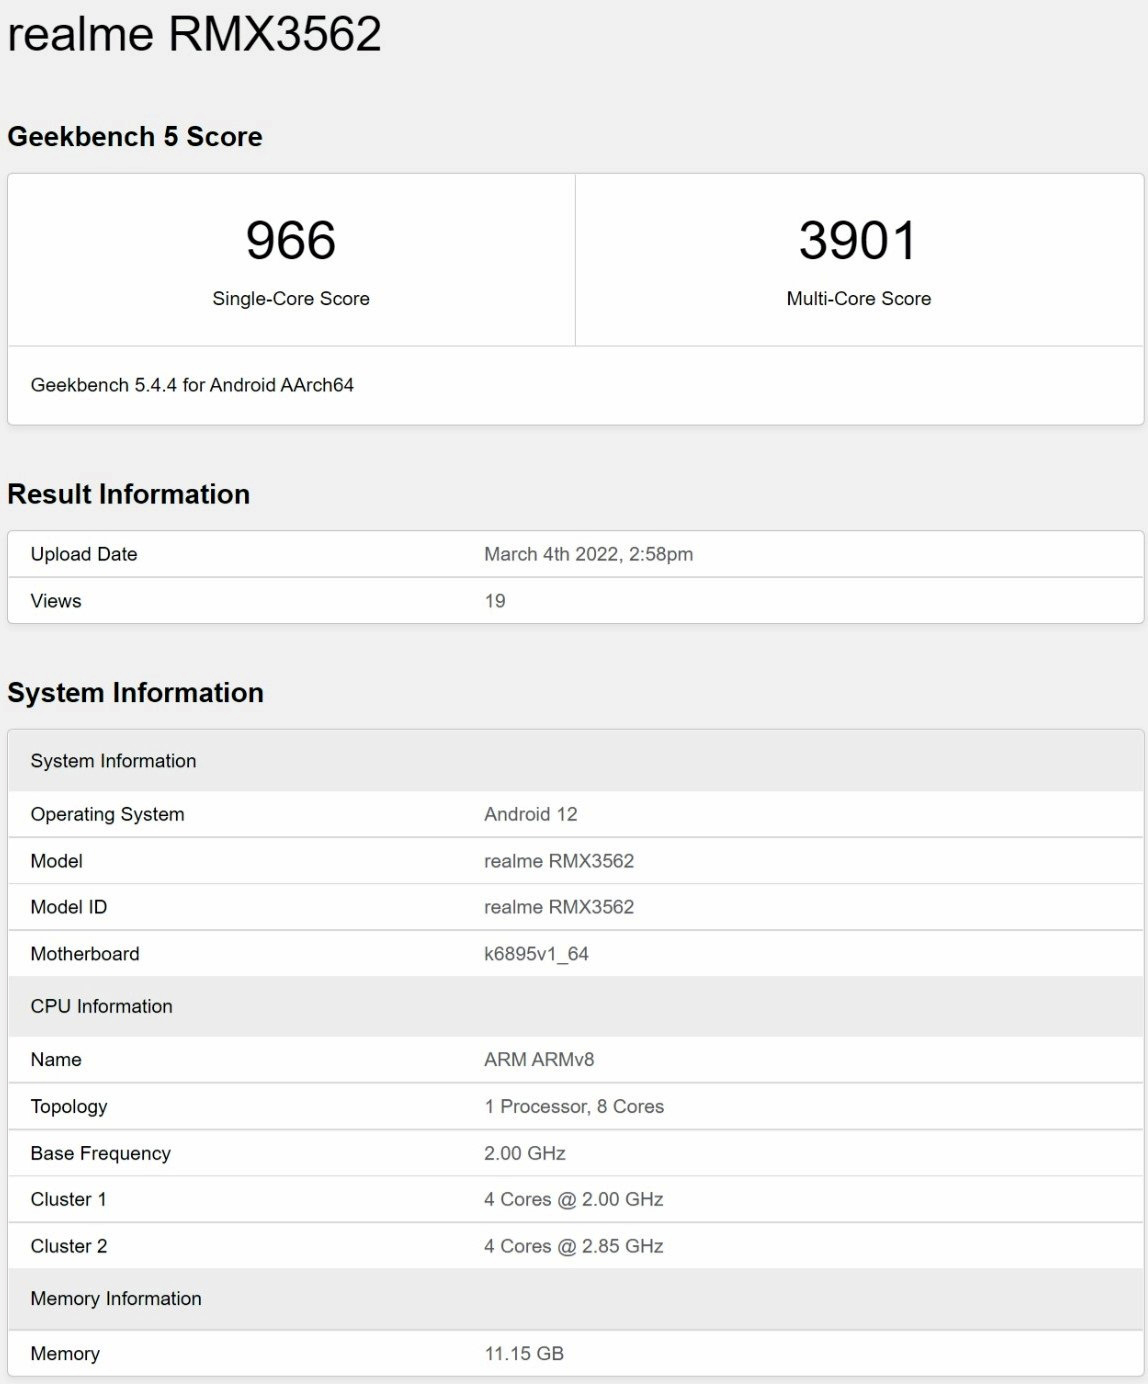
Task: Click the upload date March 4th 2022 value
Action: [x=588, y=554]
